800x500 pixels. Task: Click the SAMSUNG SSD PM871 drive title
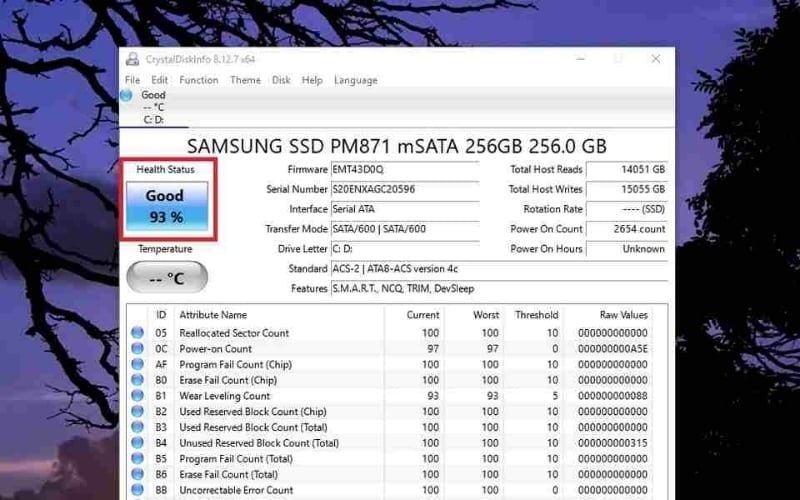point(396,146)
